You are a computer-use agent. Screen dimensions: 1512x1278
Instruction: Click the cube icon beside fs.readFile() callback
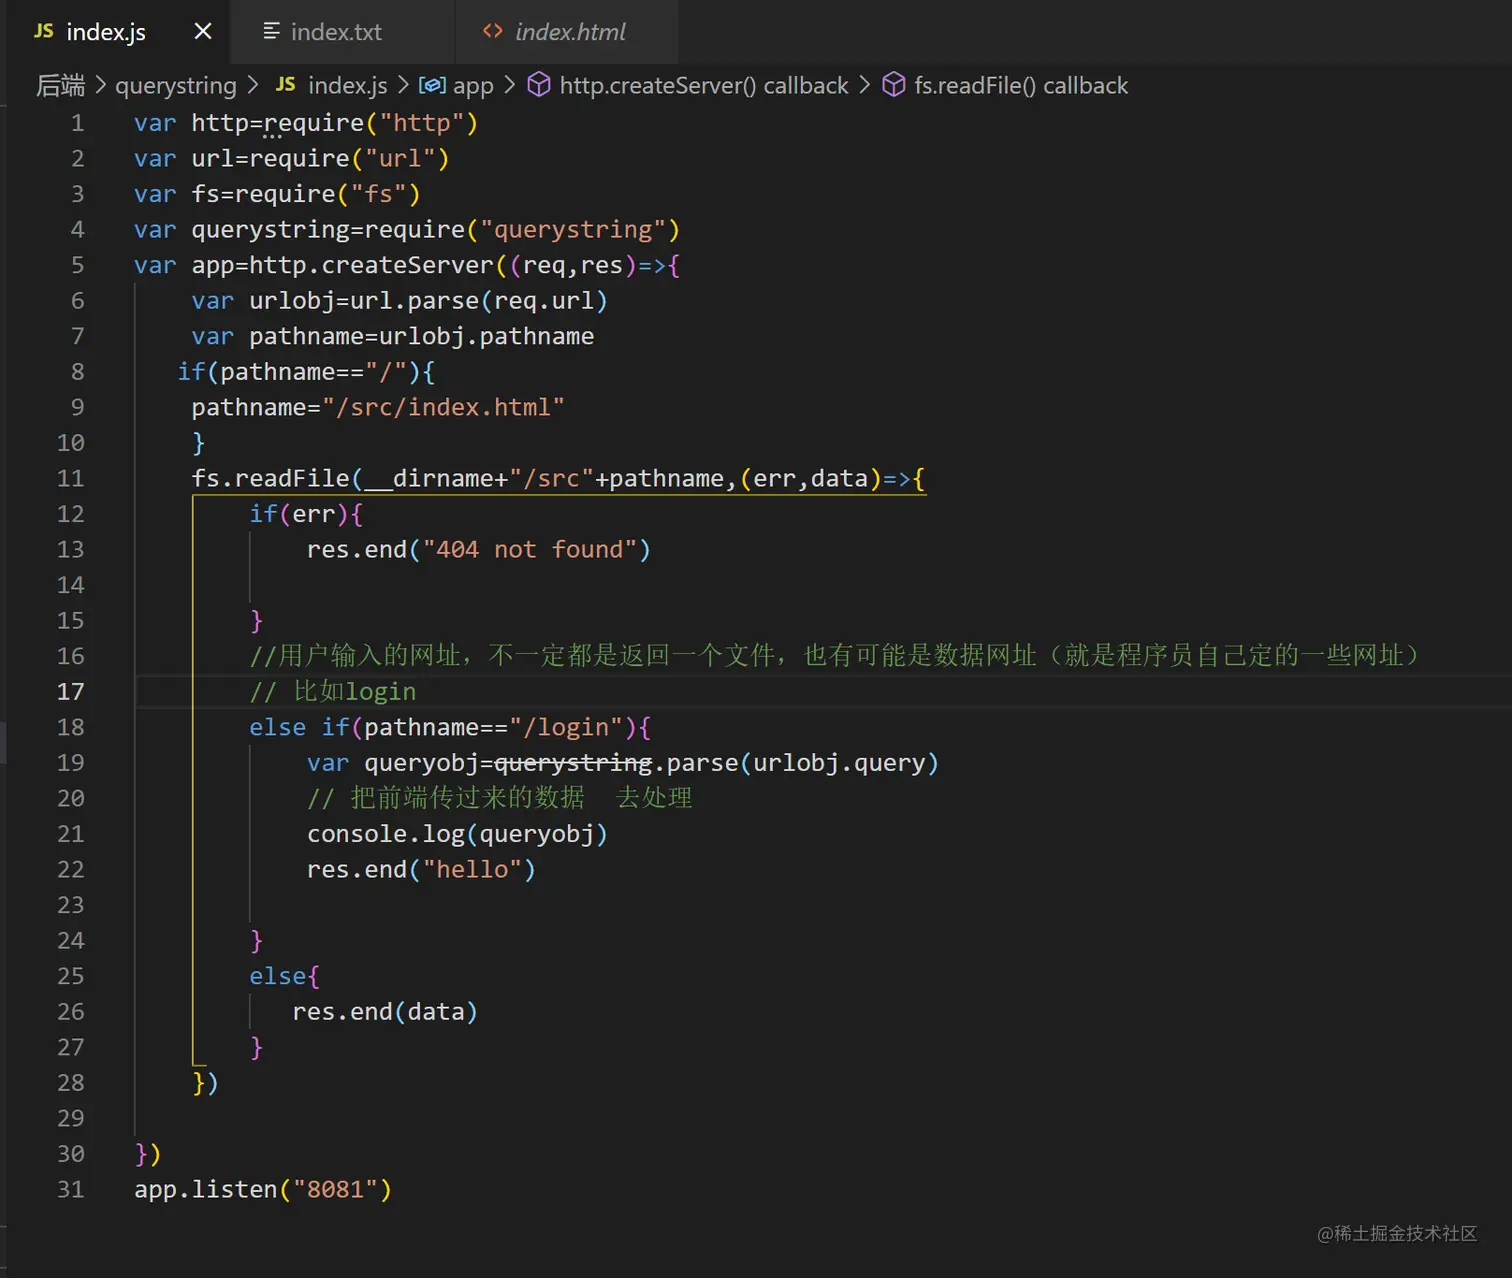point(894,85)
